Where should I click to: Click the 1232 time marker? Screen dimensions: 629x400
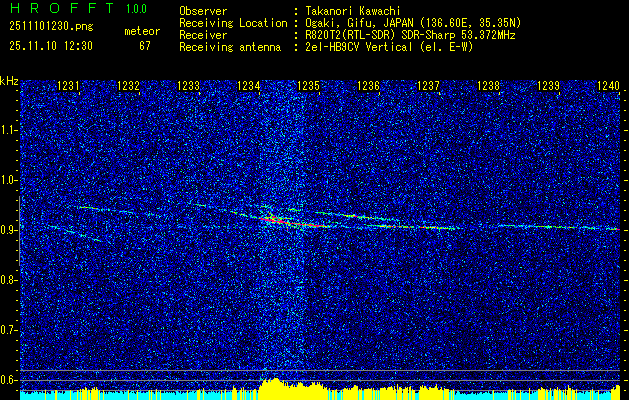[x=128, y=86]
